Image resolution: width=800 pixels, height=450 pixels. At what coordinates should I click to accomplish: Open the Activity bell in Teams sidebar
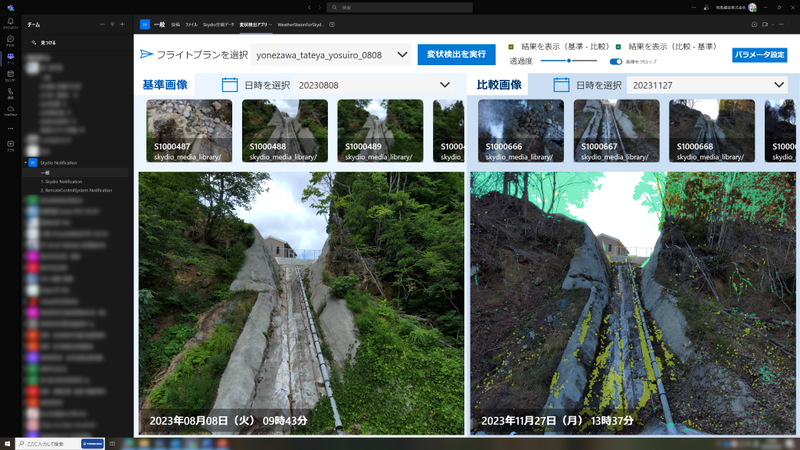tap(10, 22)
